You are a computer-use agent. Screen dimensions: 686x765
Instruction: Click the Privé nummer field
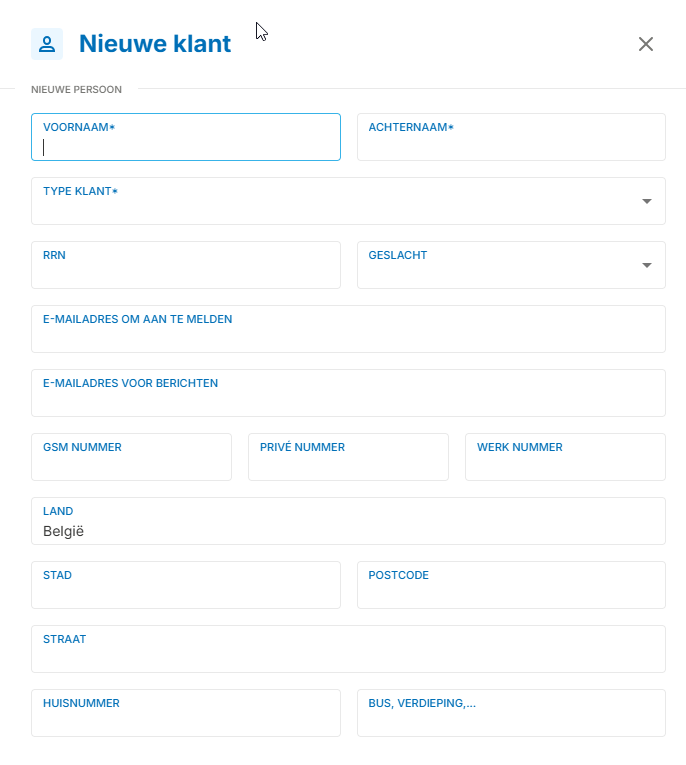[348, 457]
